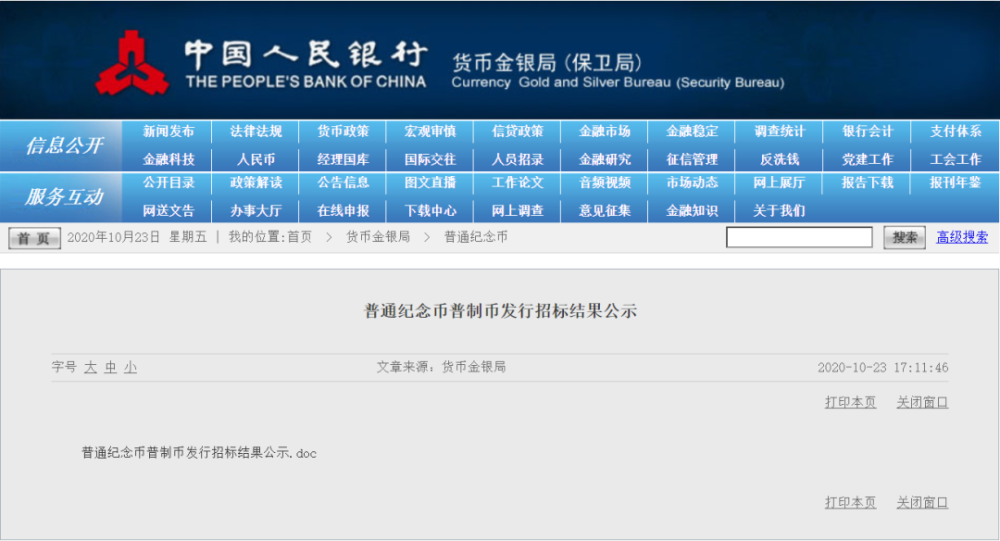Image resolution: width=1000 pixels, height=541 pixels.
Task: Open 反洗钱 section
Action: (x=779, y=159)
